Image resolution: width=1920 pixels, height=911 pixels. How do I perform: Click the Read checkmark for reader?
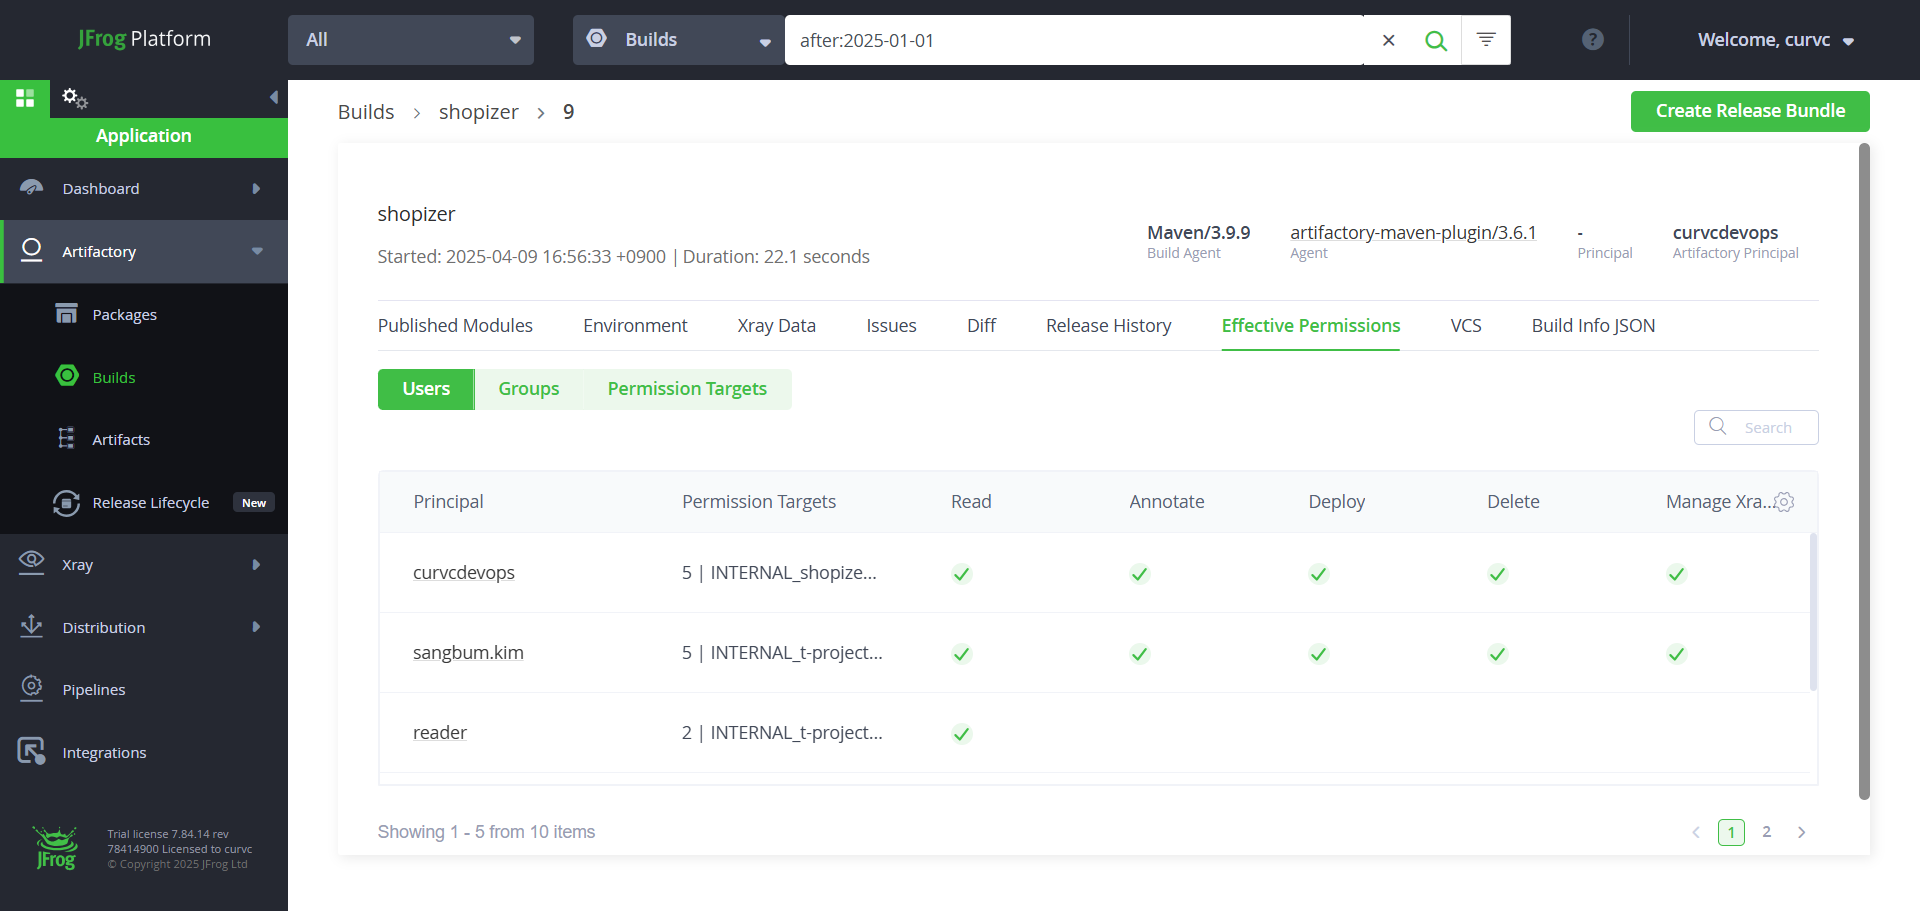click(x=961, y=734)
